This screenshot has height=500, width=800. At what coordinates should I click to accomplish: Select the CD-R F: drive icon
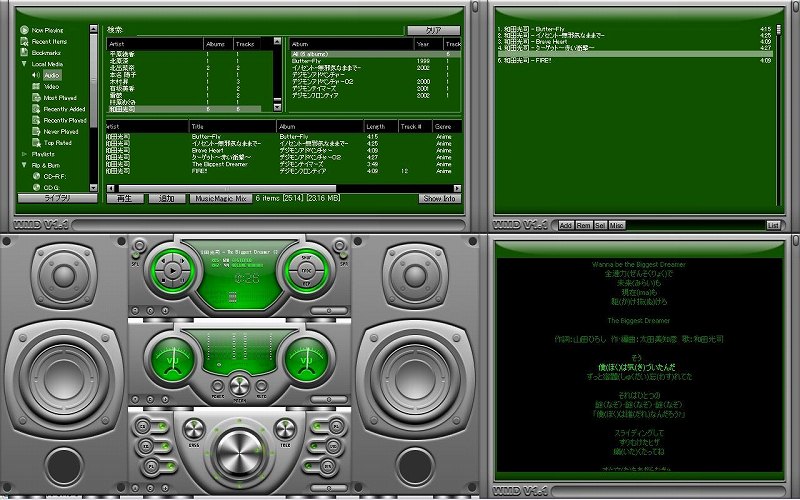tap(36, 176)
